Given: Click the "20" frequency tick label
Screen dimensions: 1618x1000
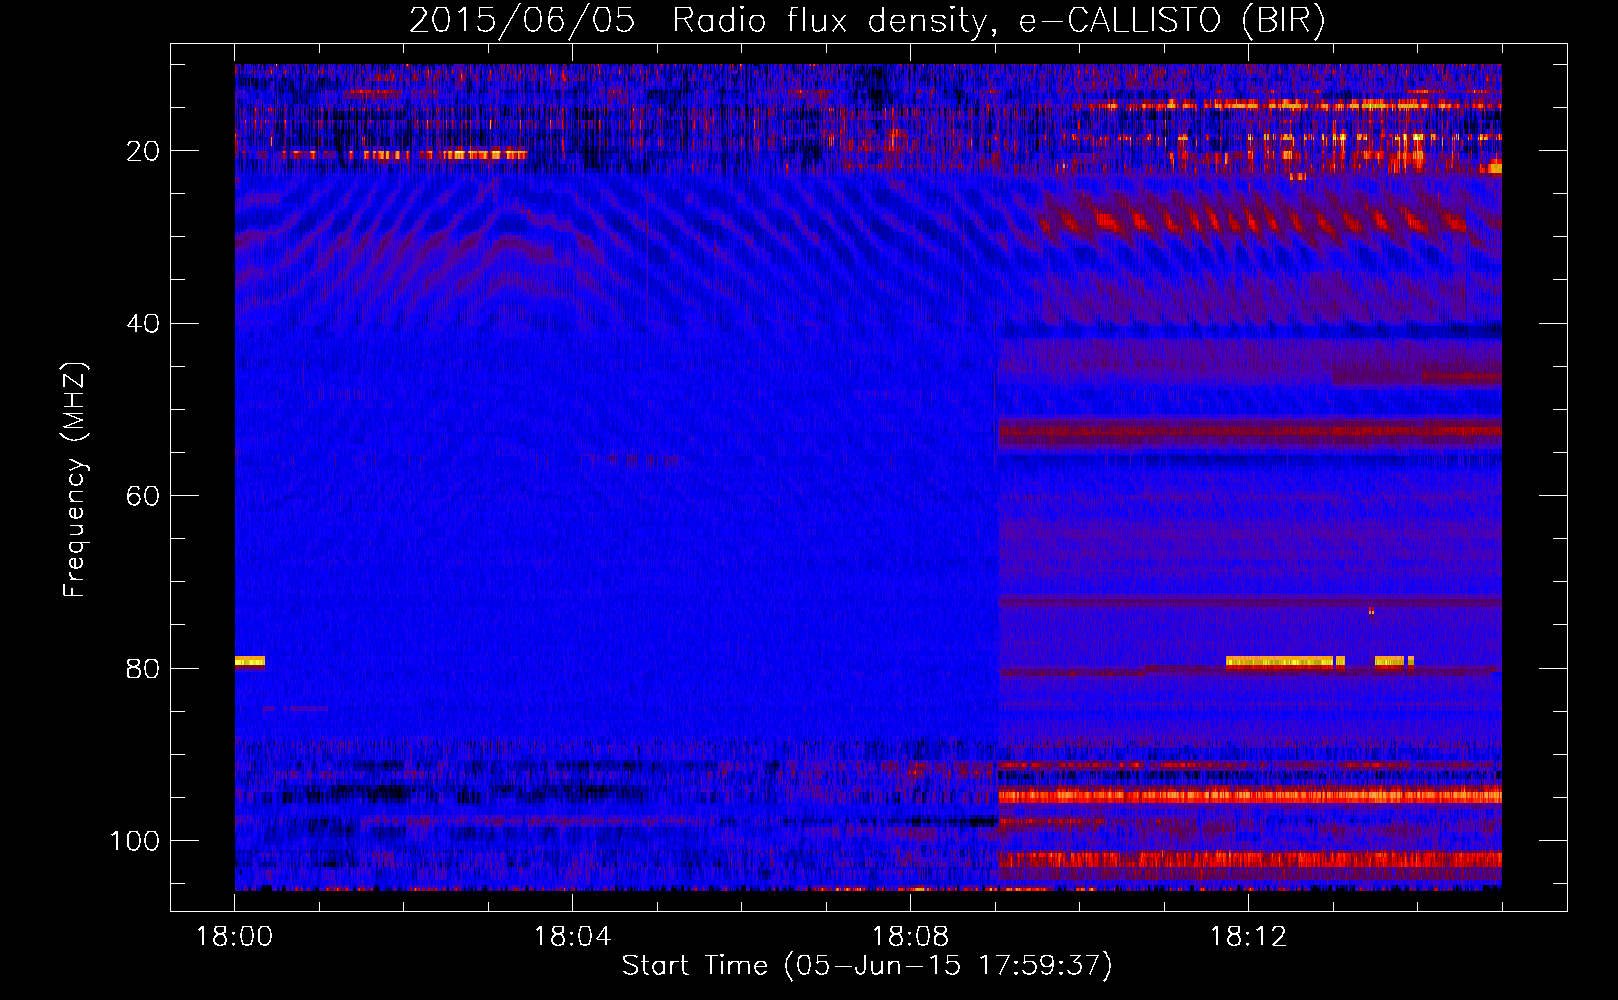Looking at the screenshot, I should click(144, 151).
